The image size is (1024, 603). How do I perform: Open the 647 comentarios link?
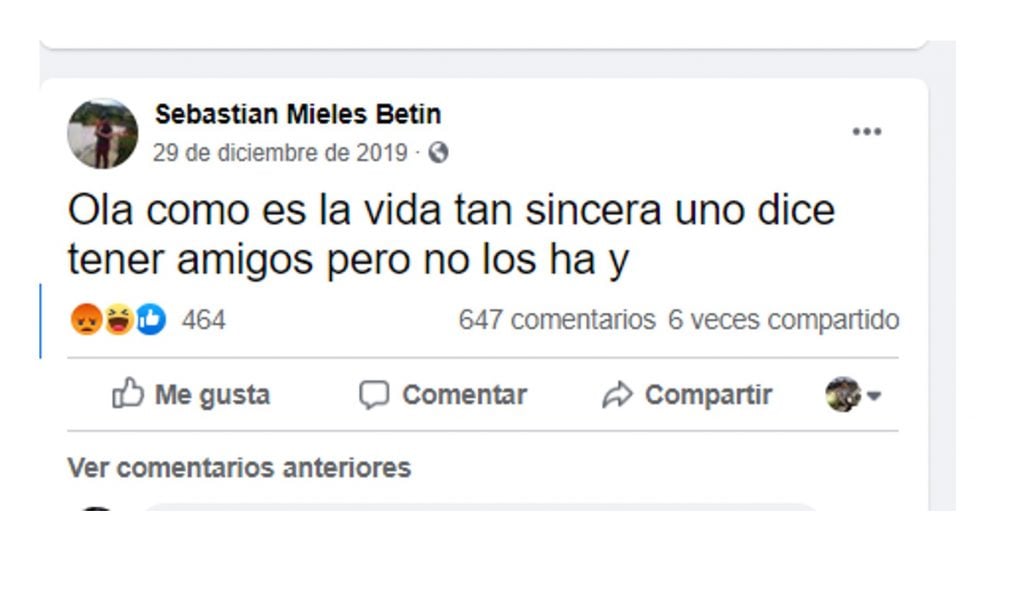tap(556, 320)
